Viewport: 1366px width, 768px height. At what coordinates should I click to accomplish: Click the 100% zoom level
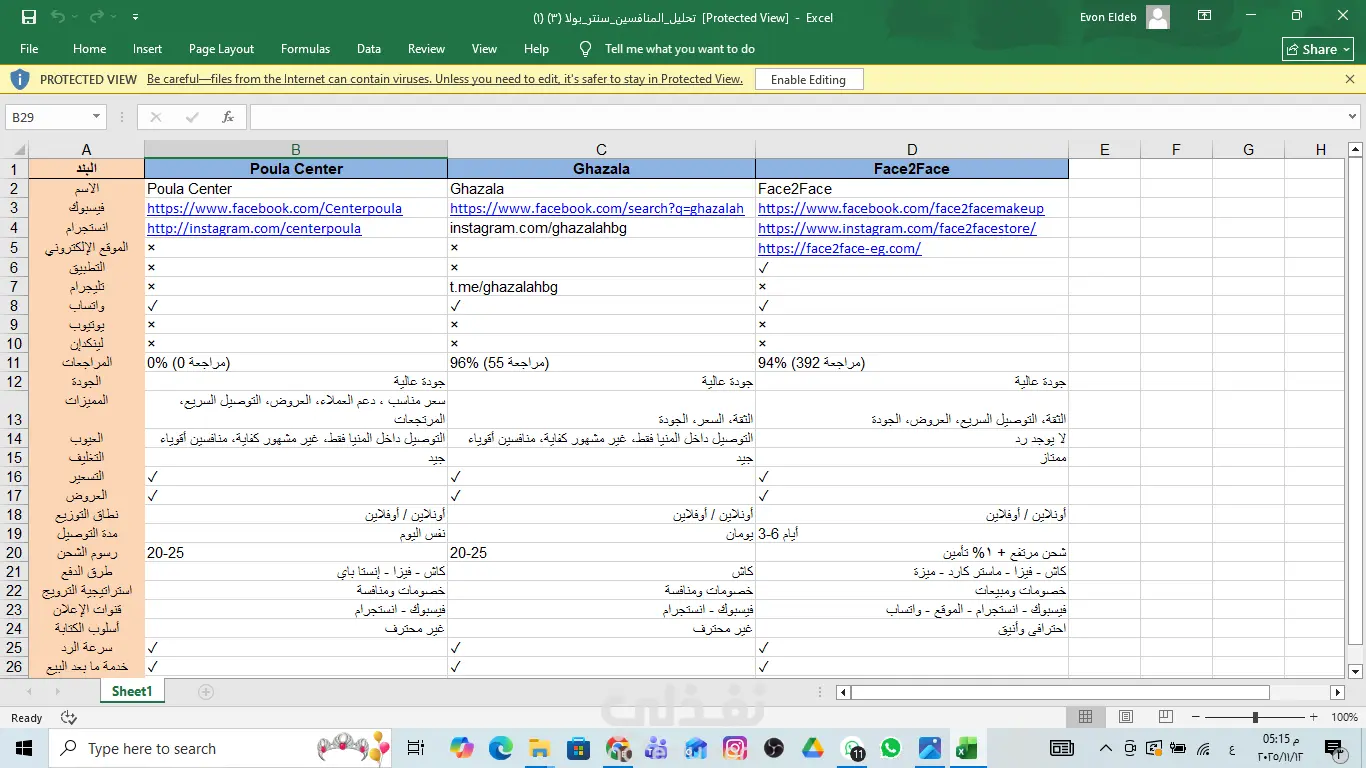click(x=1344, y=717)
